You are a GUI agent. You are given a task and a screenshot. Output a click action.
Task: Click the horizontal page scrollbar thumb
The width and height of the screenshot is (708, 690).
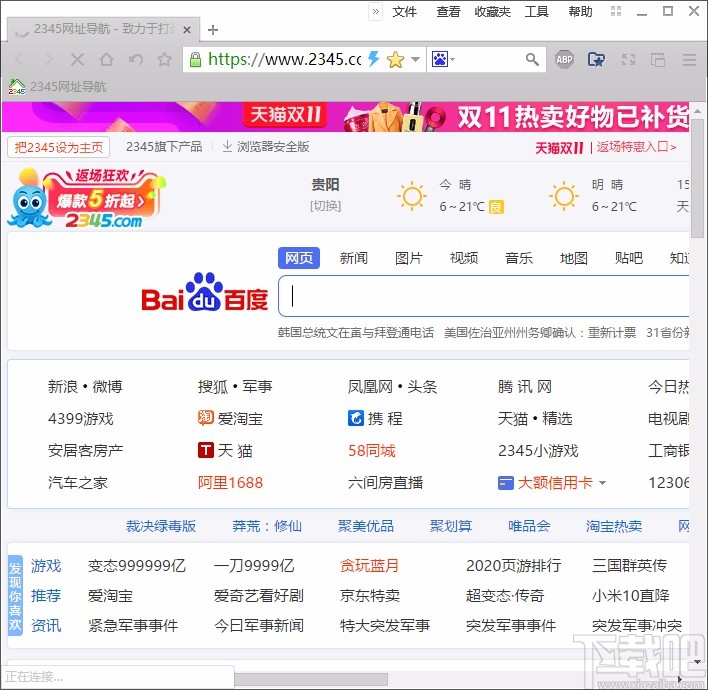point(311,679)
